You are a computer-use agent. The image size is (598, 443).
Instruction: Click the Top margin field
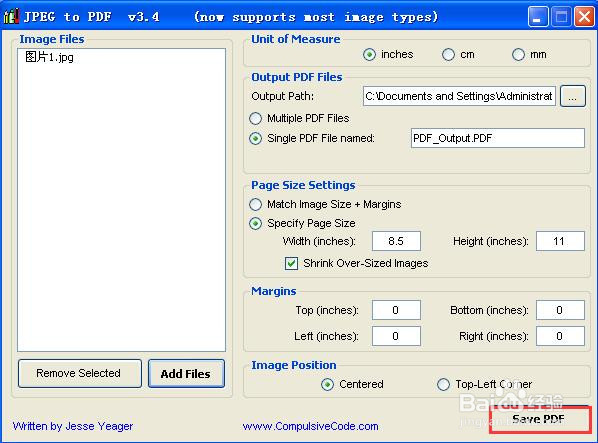396,310
